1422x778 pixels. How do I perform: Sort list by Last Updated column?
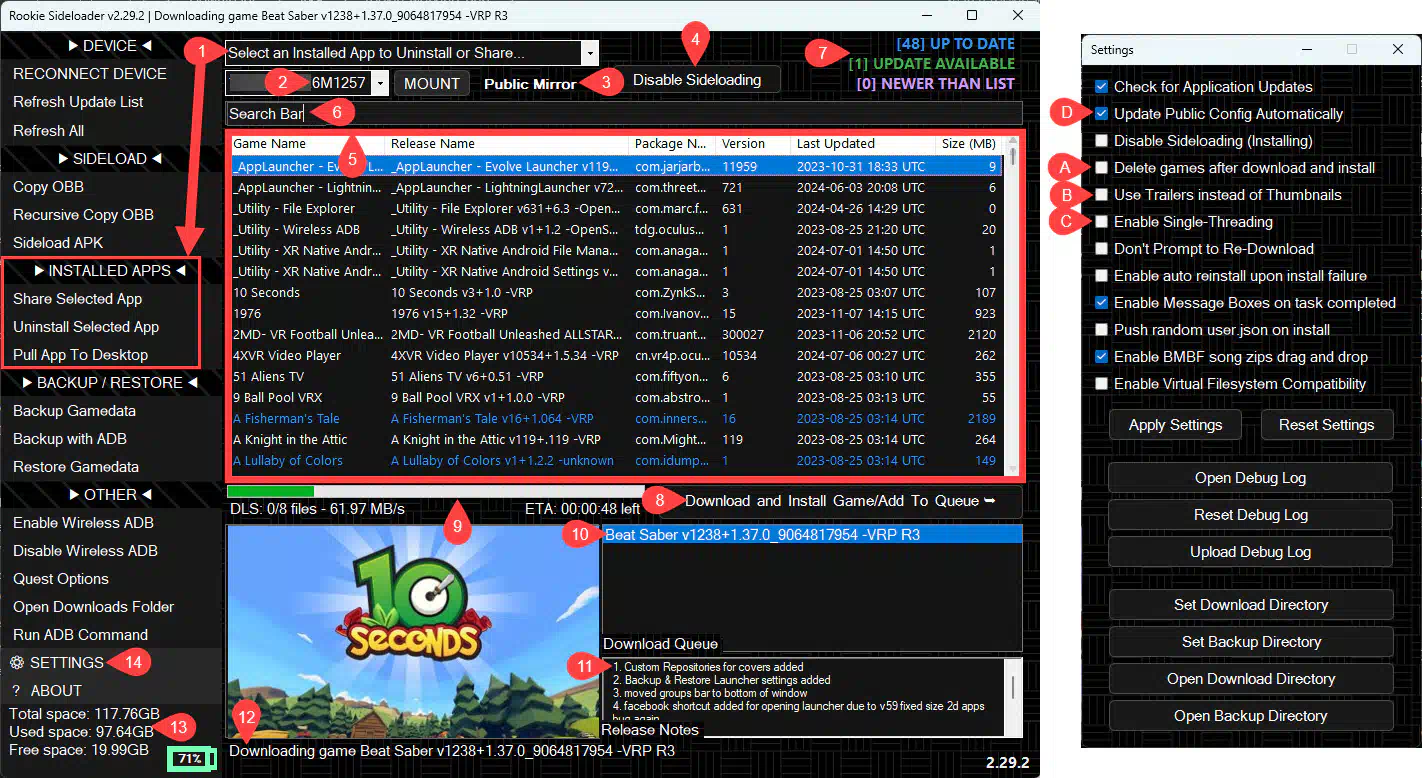(835, 144)
